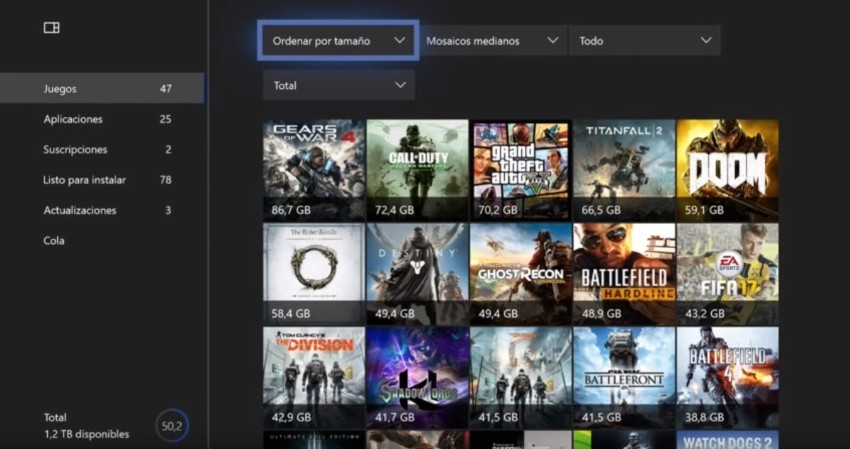850x449 pixels.
Task: Open the Battlefield 4 tile
Action: 727,377
